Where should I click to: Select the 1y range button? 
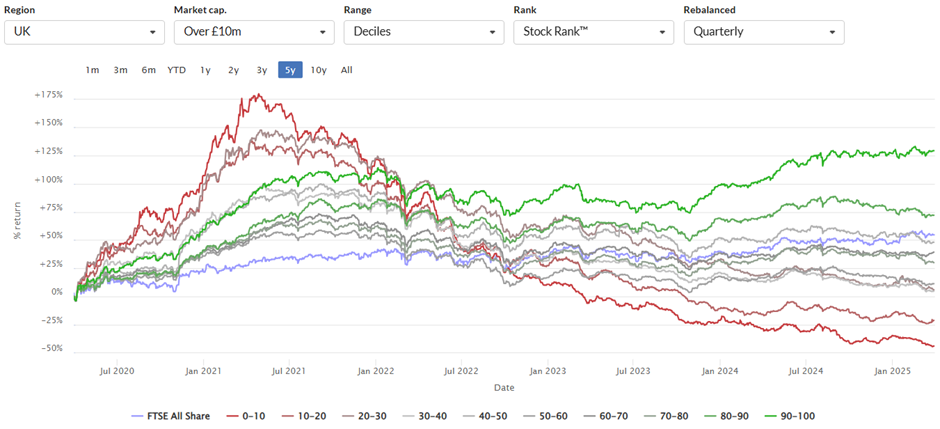[205, 70]
